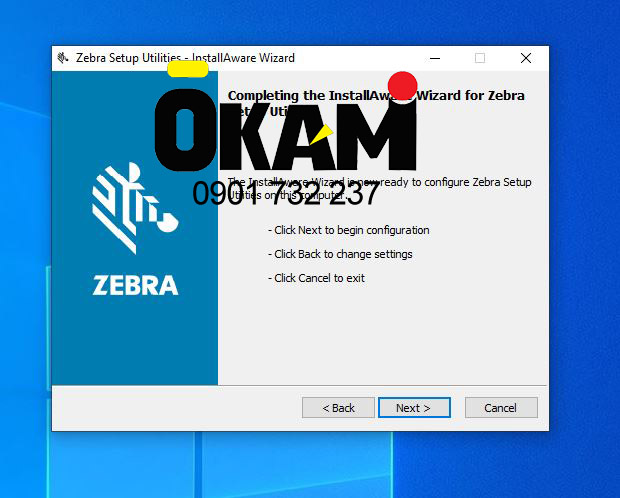This screenshot has height=498, width=620.
Task: Click the disabled maximize button in title bar
Action: [480, 58]
